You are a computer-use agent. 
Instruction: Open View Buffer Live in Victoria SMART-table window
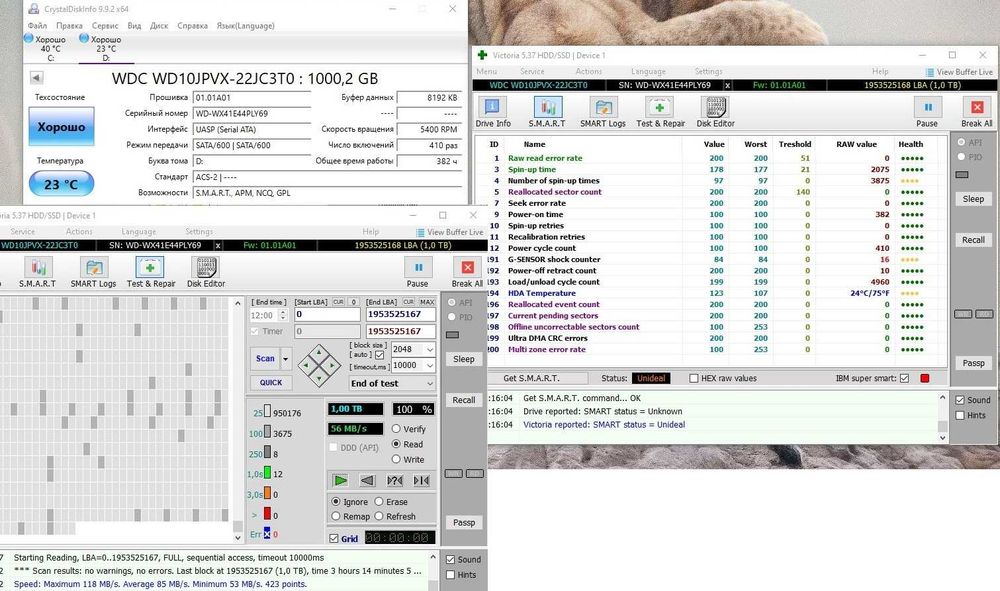coord(959,72)
